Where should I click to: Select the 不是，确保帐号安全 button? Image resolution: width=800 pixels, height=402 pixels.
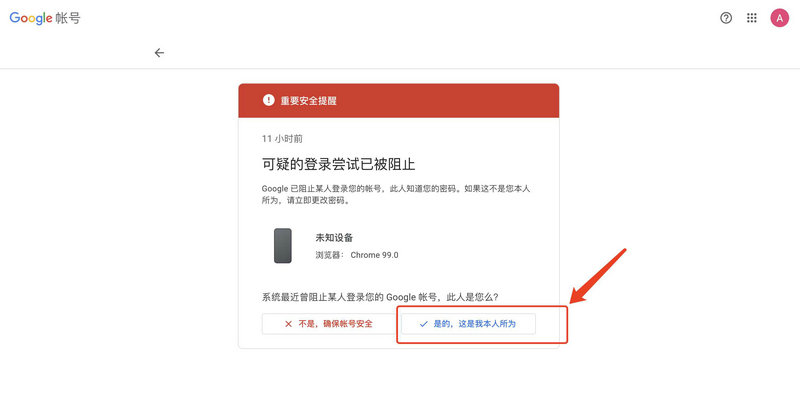click(329, 324)
